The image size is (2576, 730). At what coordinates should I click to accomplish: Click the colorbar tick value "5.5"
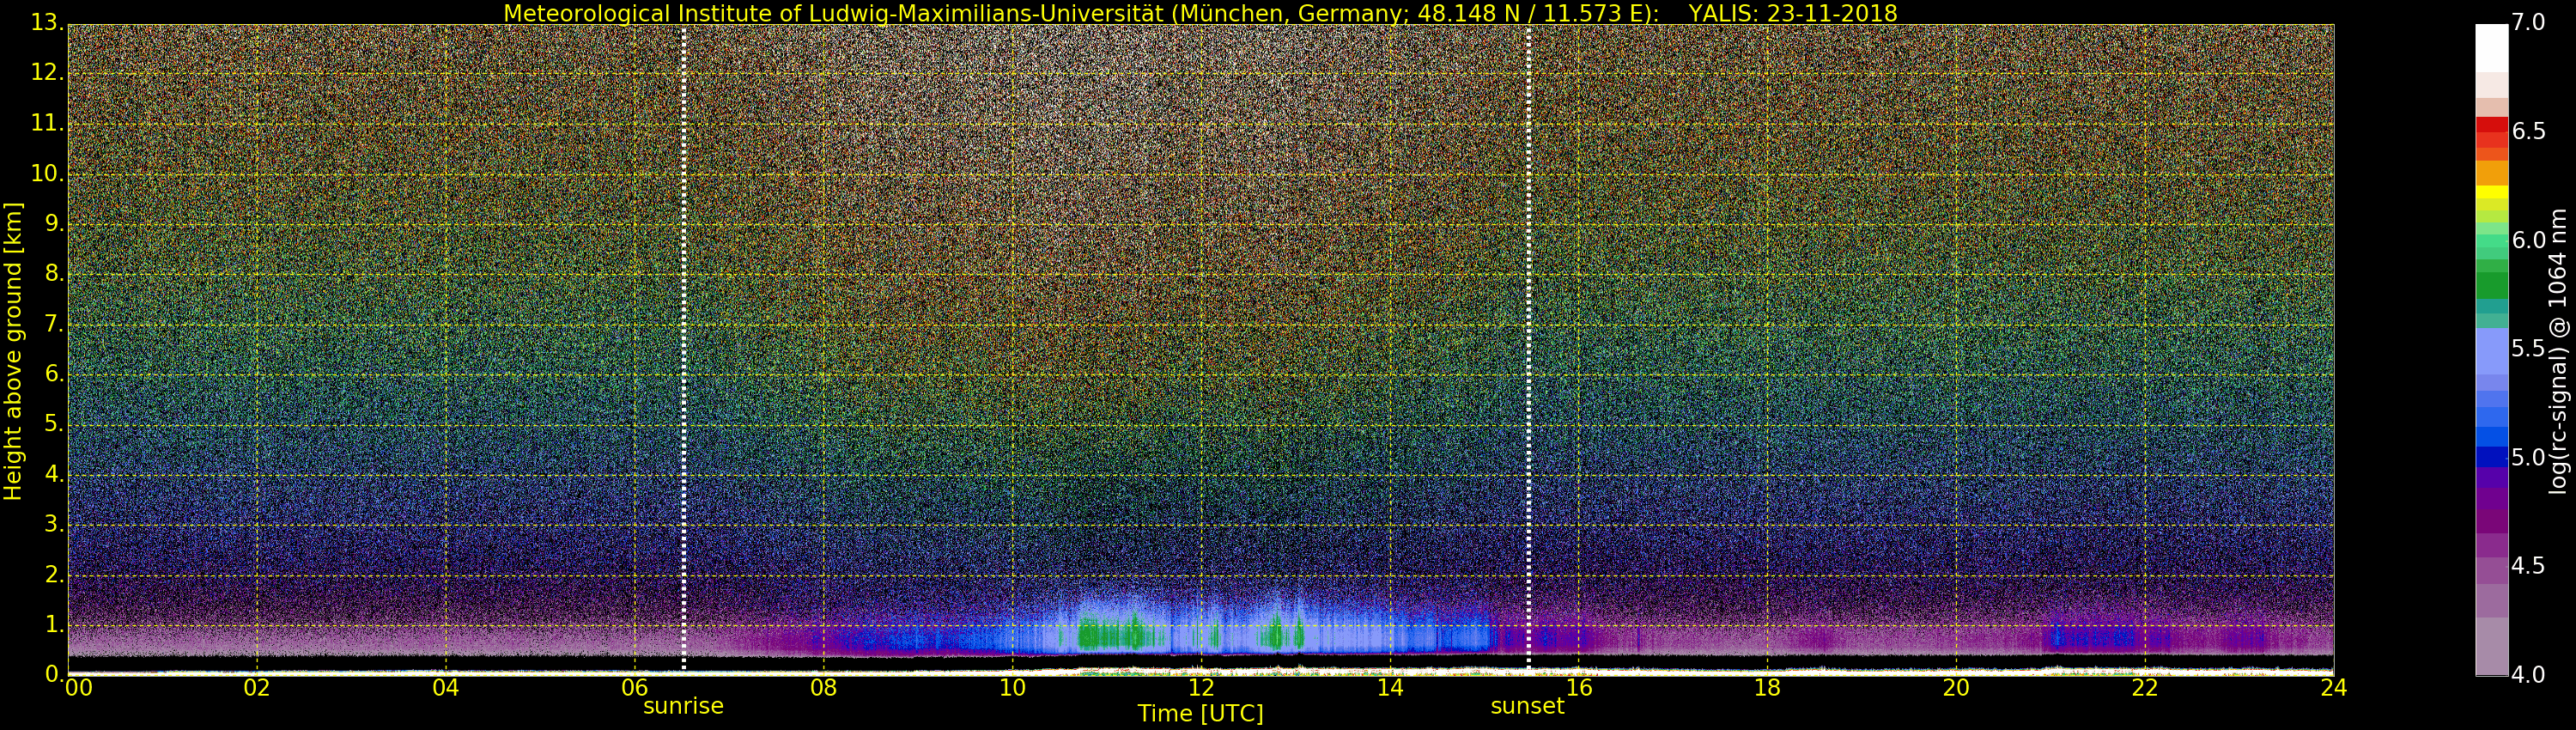(2528, 348)
